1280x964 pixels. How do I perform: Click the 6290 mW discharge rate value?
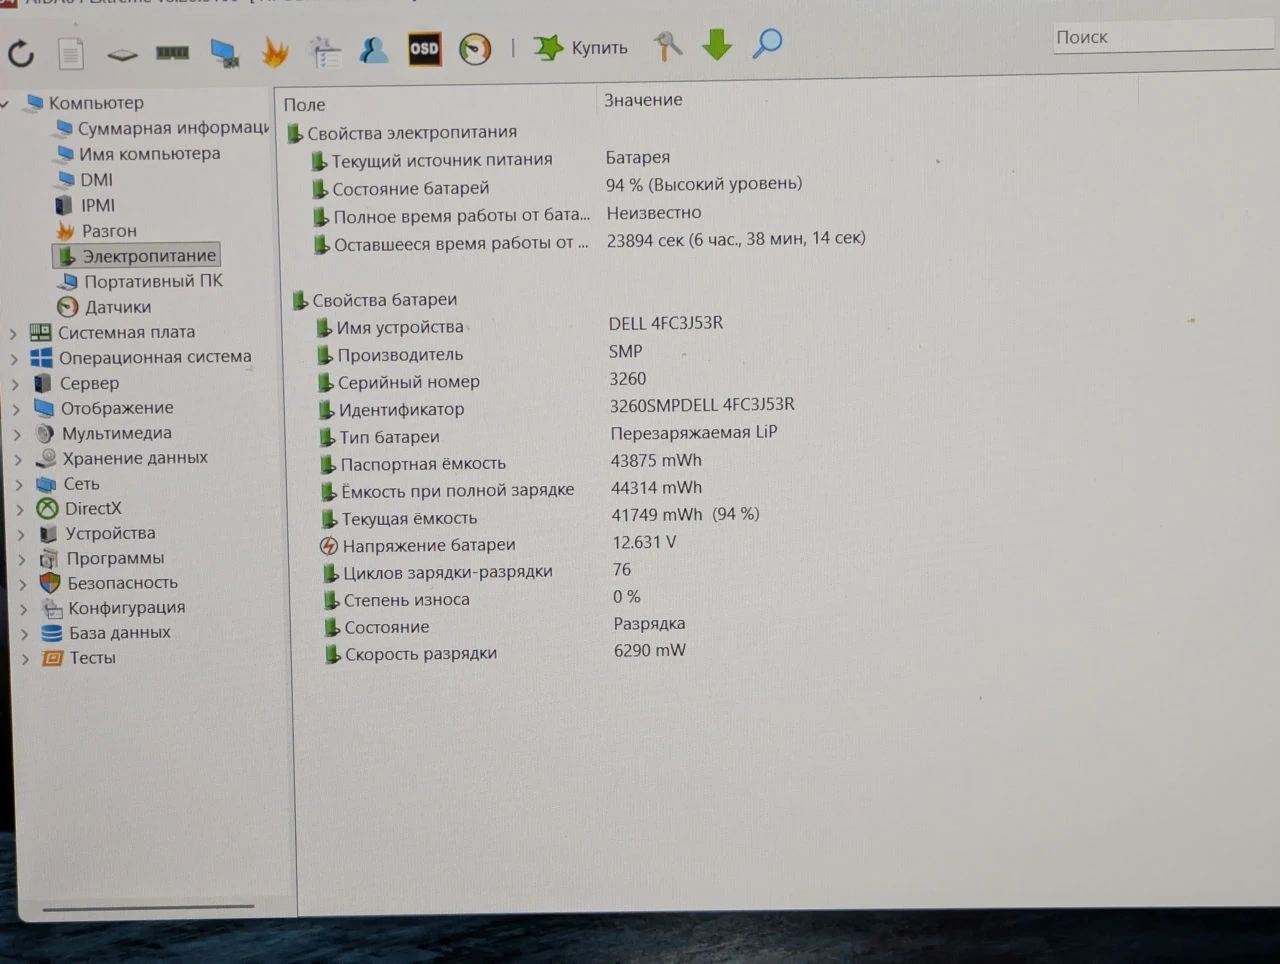pyautogui.click(x=650, y=651)
